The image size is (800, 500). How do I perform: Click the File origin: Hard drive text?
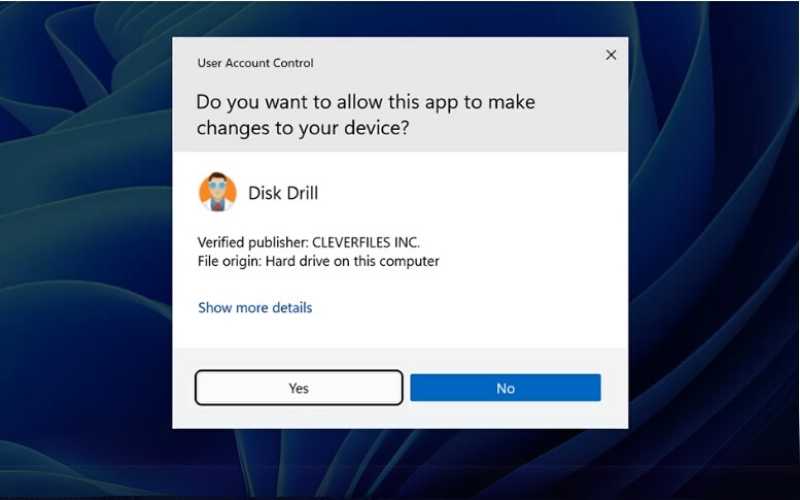(318, 261)
